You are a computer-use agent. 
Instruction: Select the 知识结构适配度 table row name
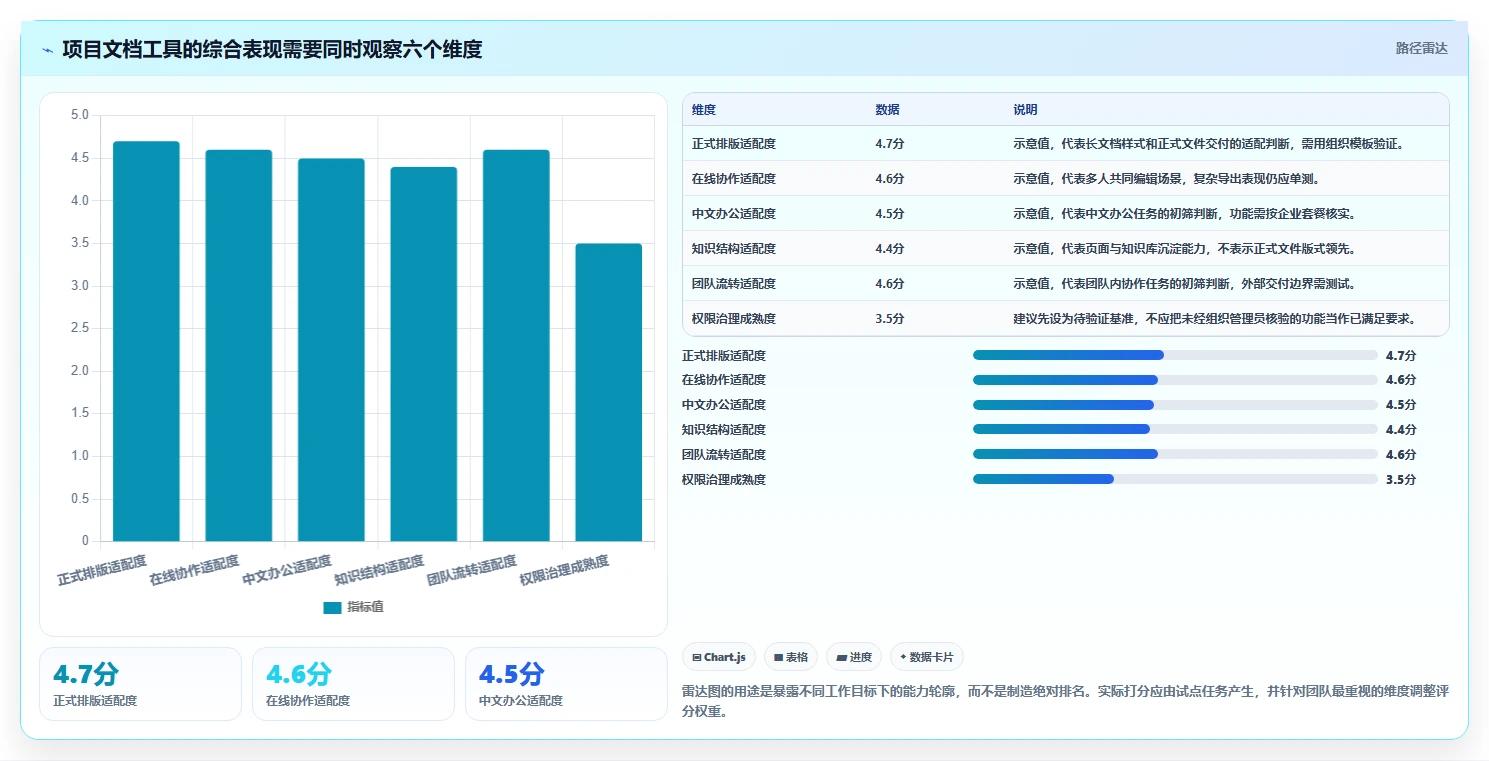pyautogui.click(x=734, y=249)
